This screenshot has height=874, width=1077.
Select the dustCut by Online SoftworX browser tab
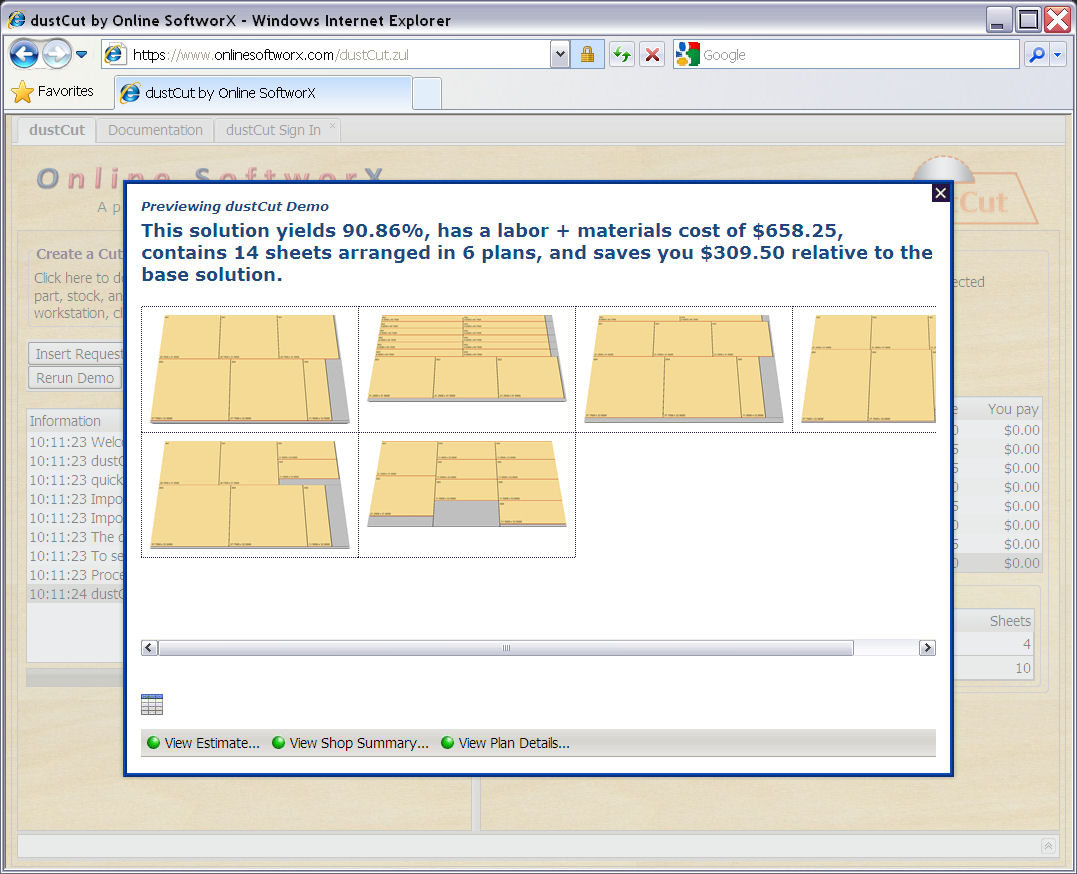pos(264,93)
